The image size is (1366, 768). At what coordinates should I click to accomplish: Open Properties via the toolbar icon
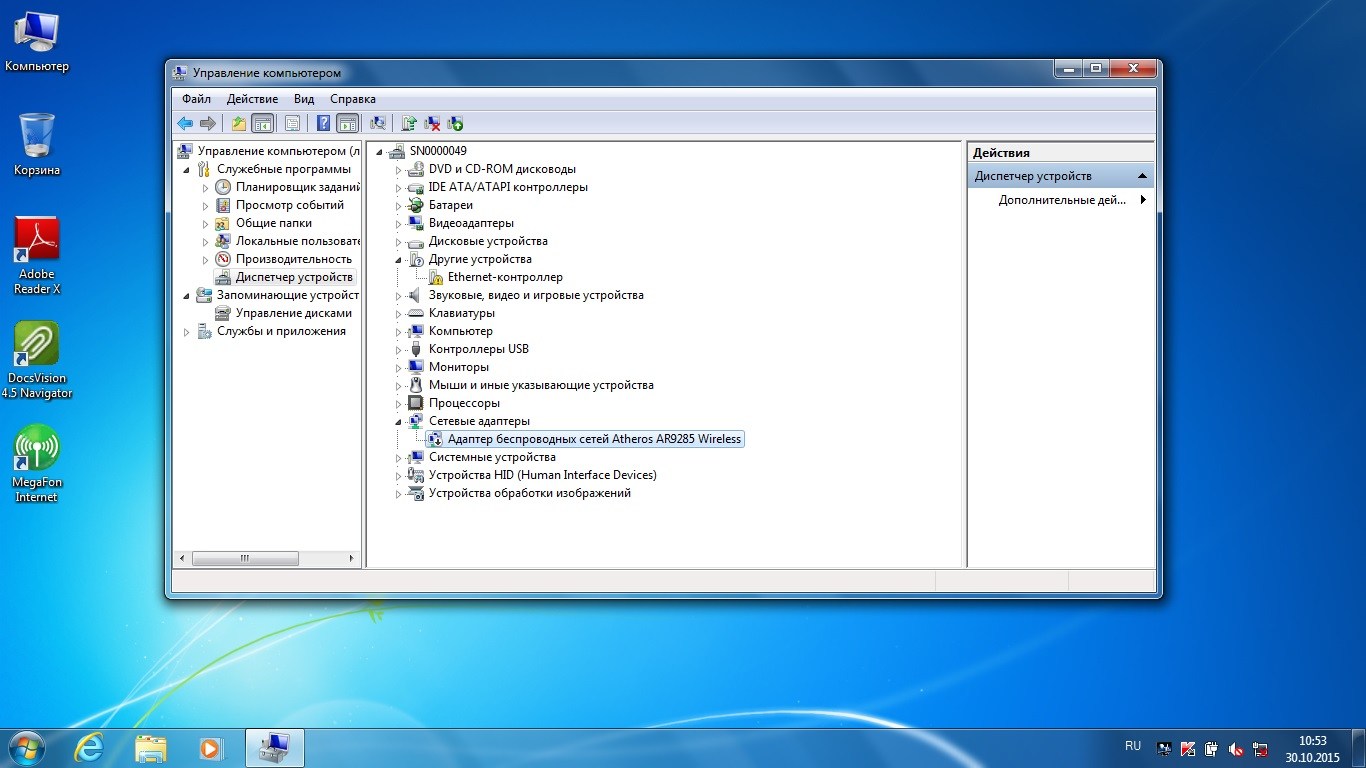point(292,124)
